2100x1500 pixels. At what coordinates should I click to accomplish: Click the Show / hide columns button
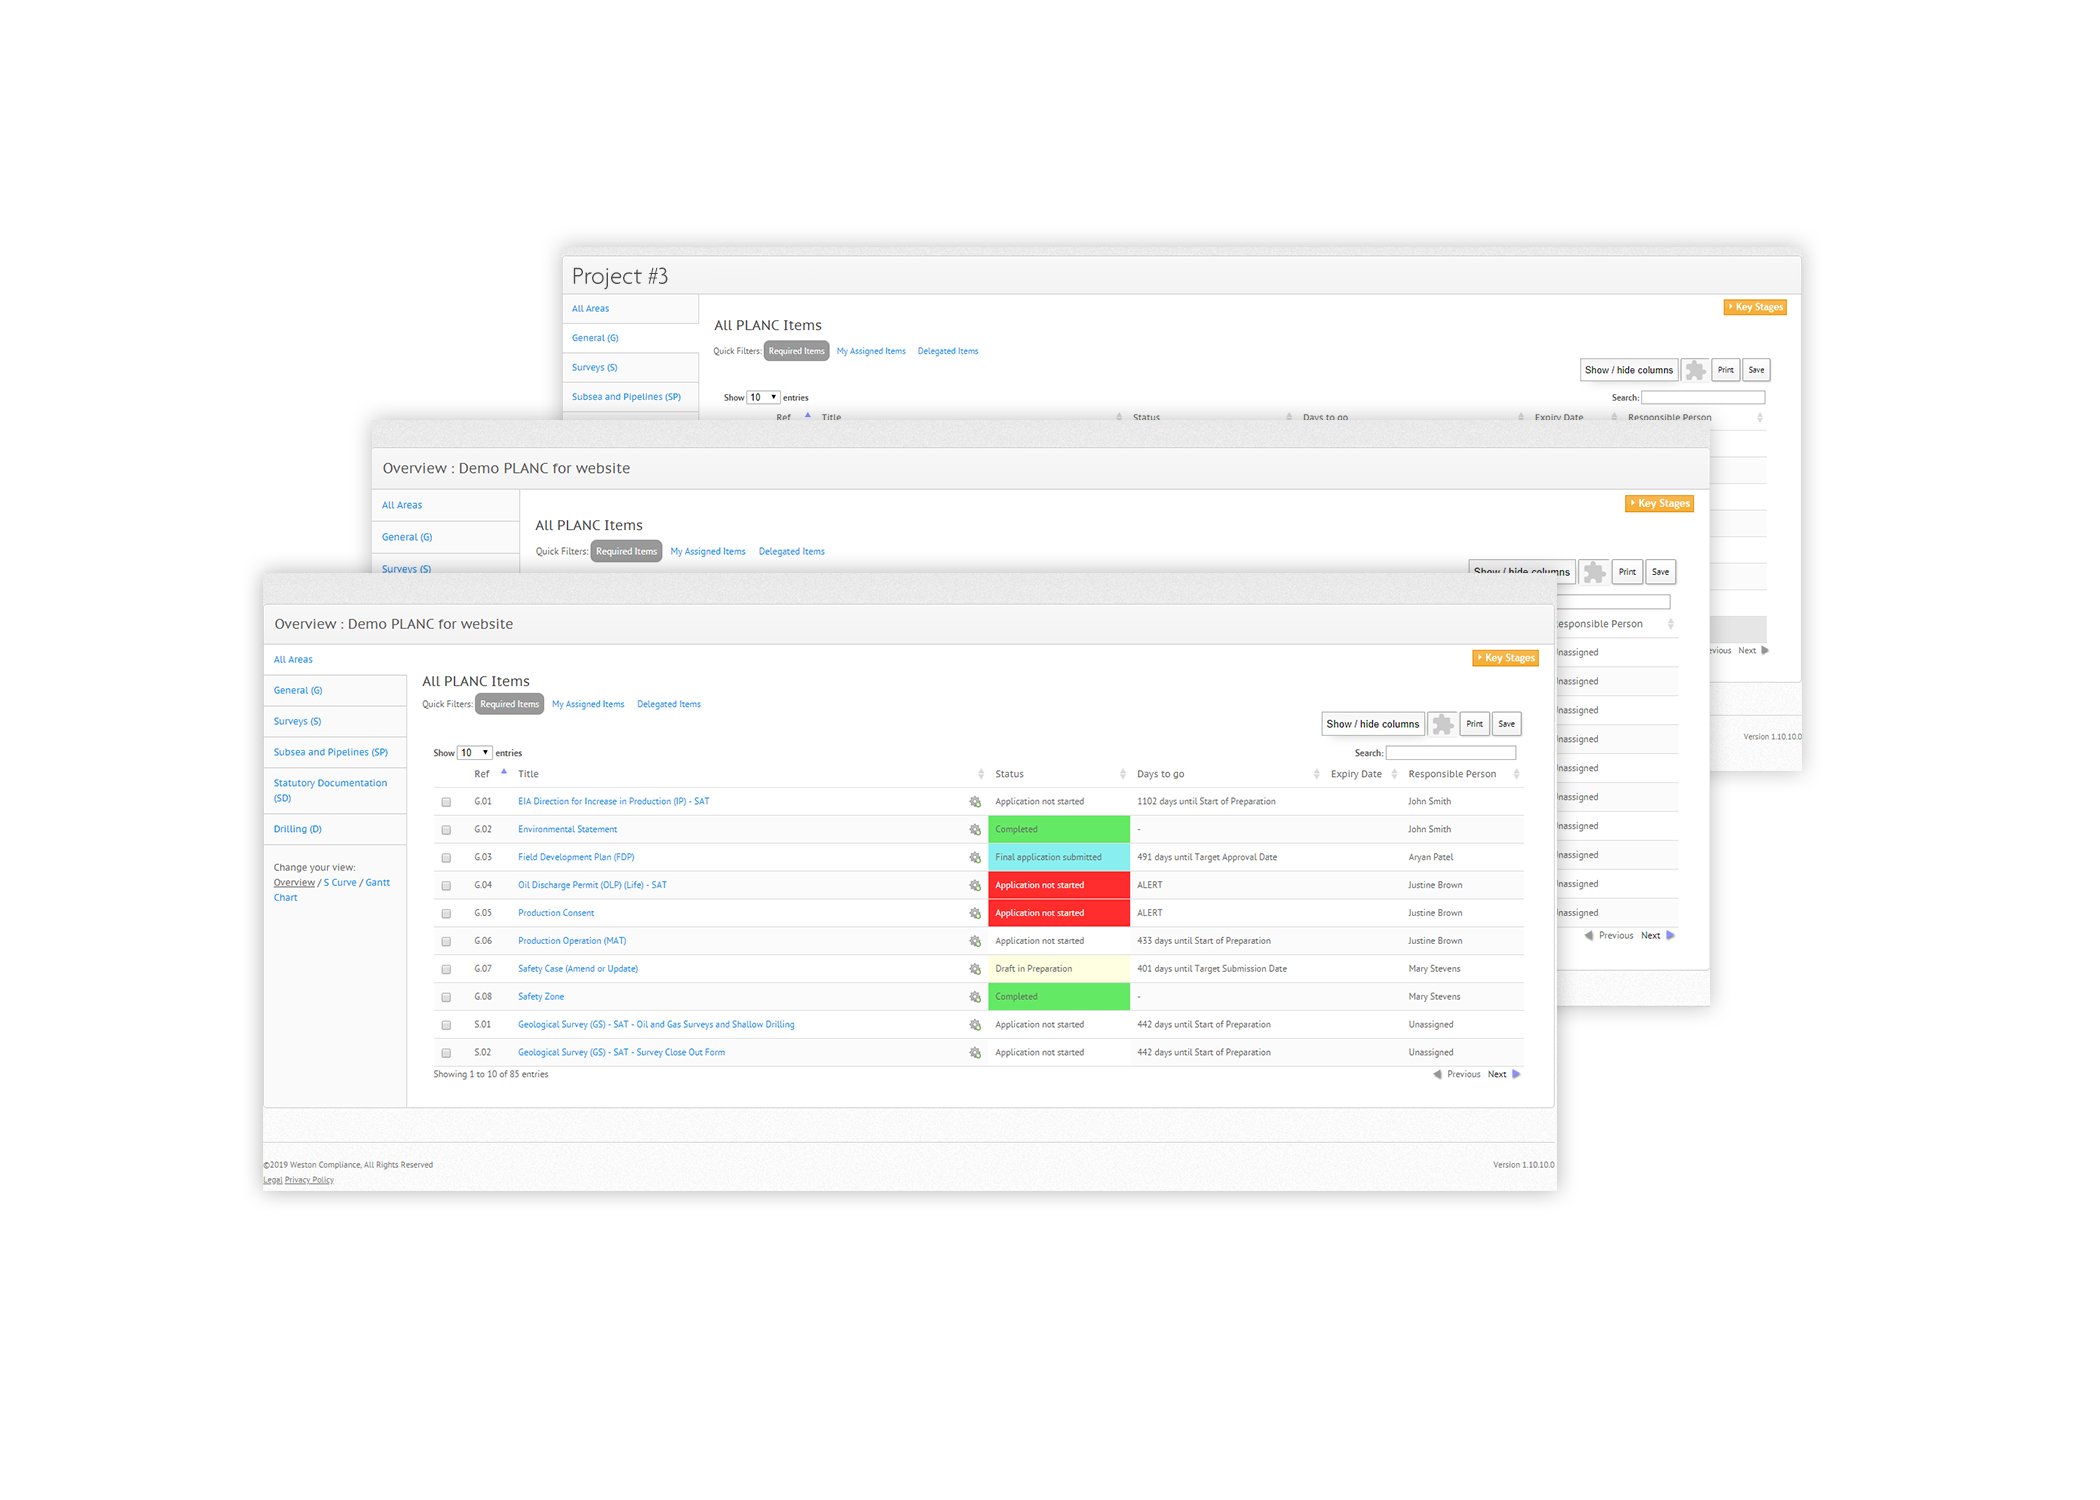coord(1372,724)
